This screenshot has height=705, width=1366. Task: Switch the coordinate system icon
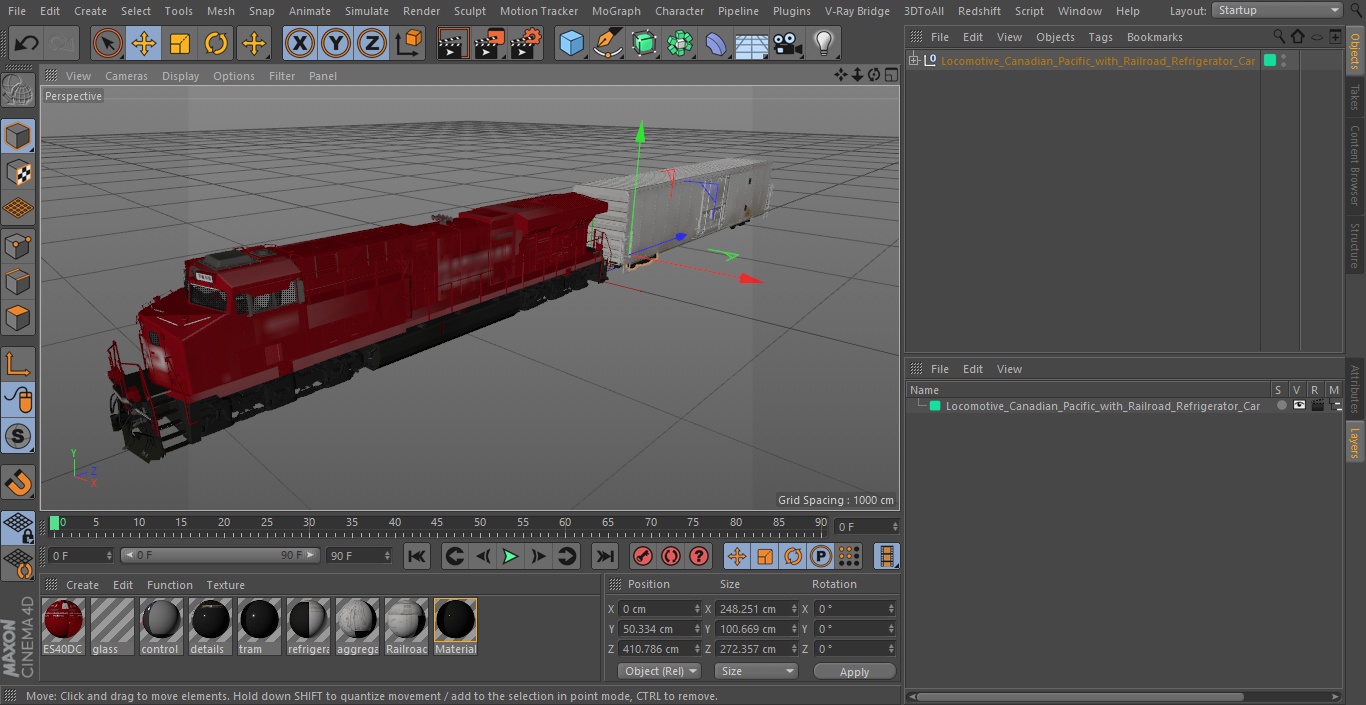(x=409, y=43)
